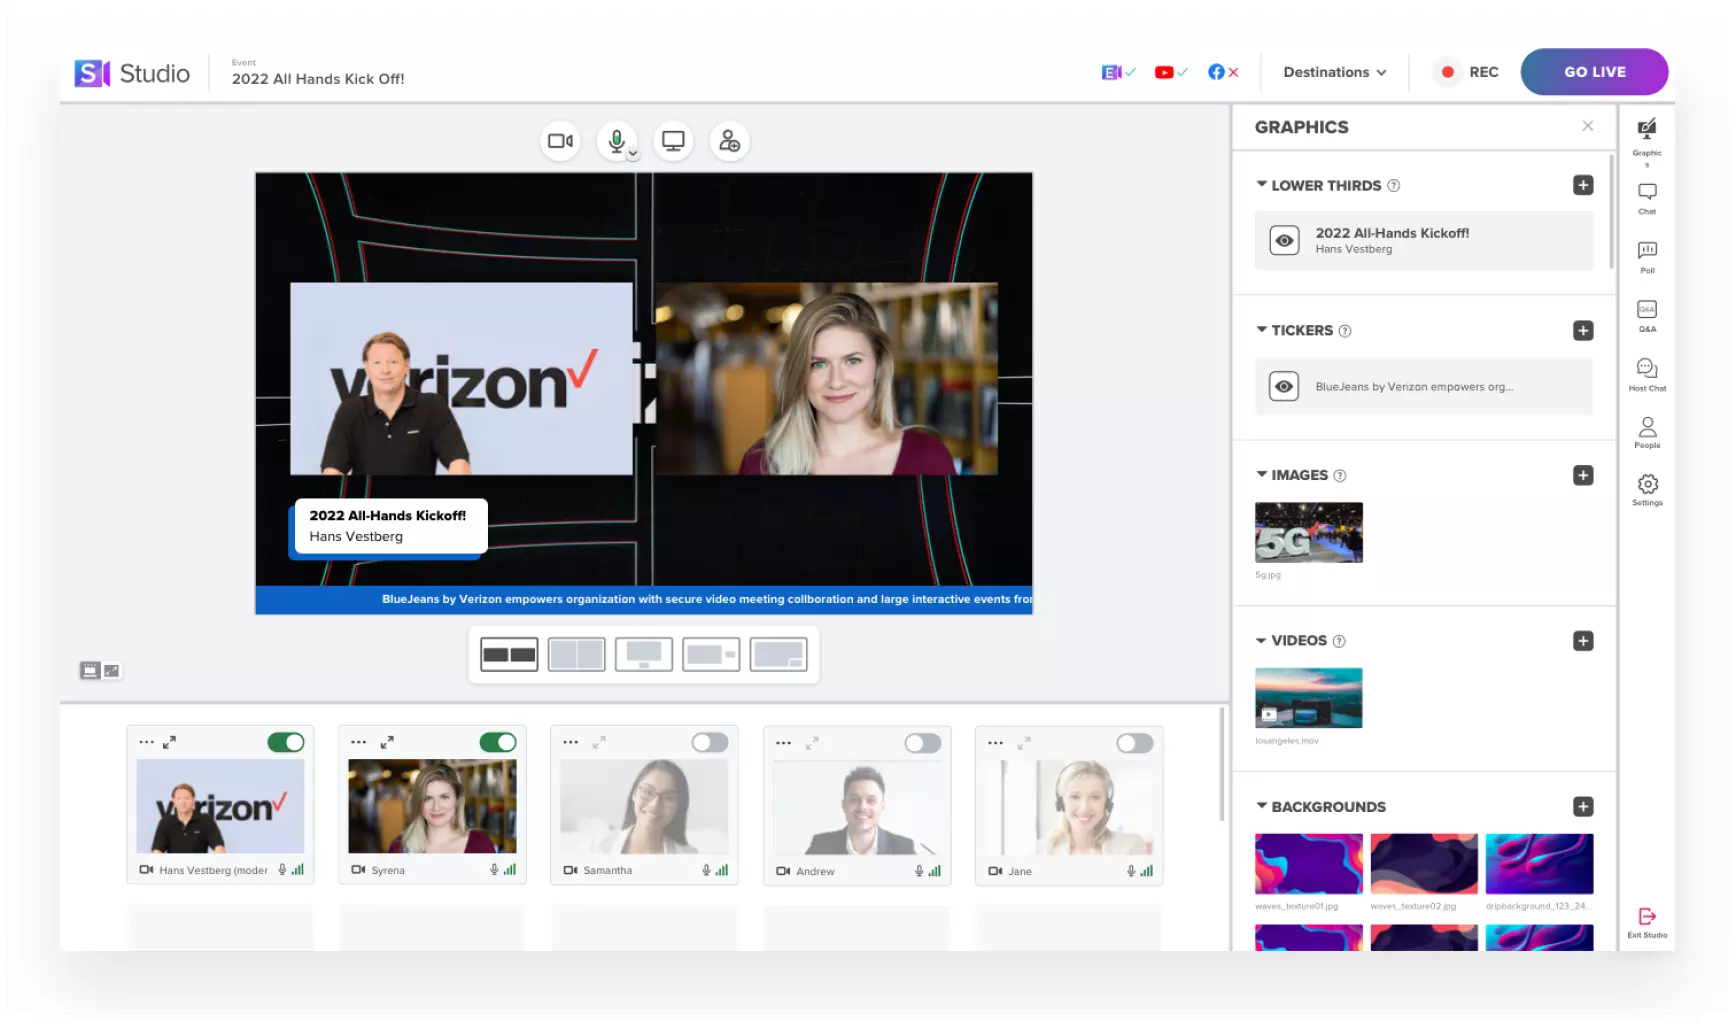Click the participants tray scrollbar
The height and width of the screenshot is (1021, 1736).
point(1221,764)
